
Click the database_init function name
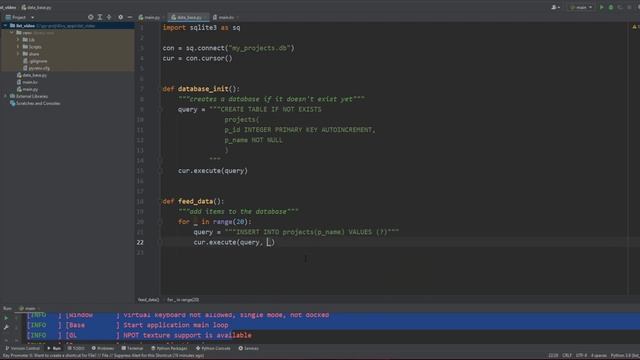(203, 89)
